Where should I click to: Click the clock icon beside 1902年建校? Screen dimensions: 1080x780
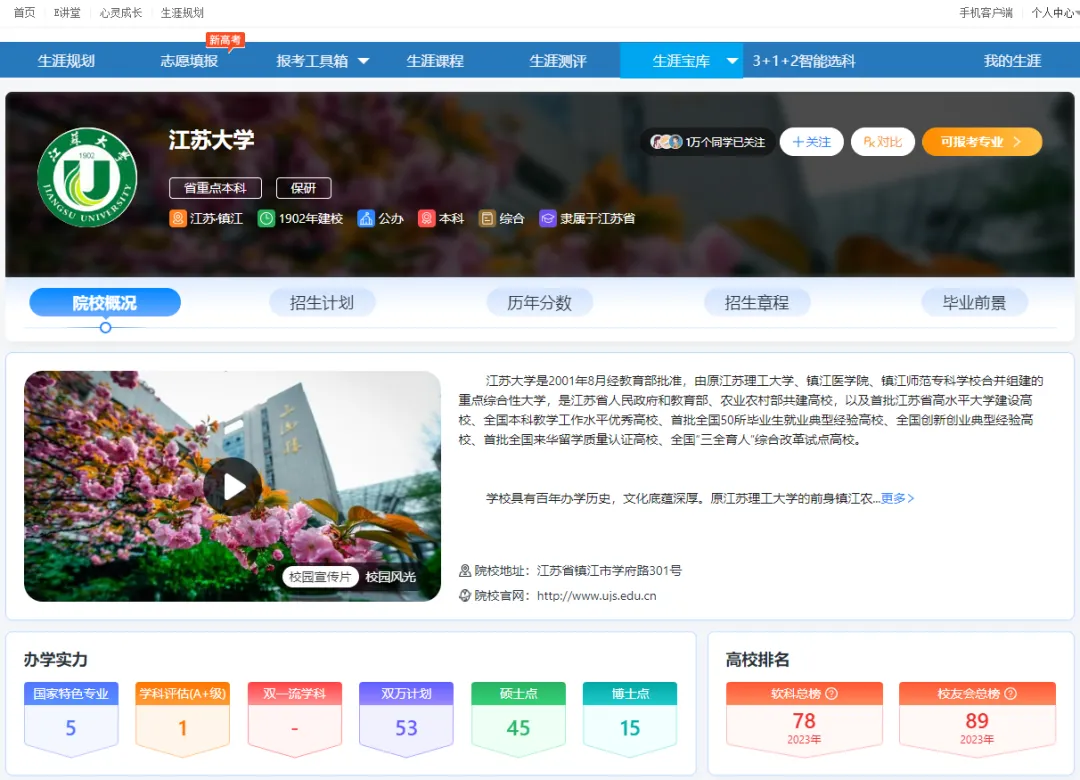(266, 218)
